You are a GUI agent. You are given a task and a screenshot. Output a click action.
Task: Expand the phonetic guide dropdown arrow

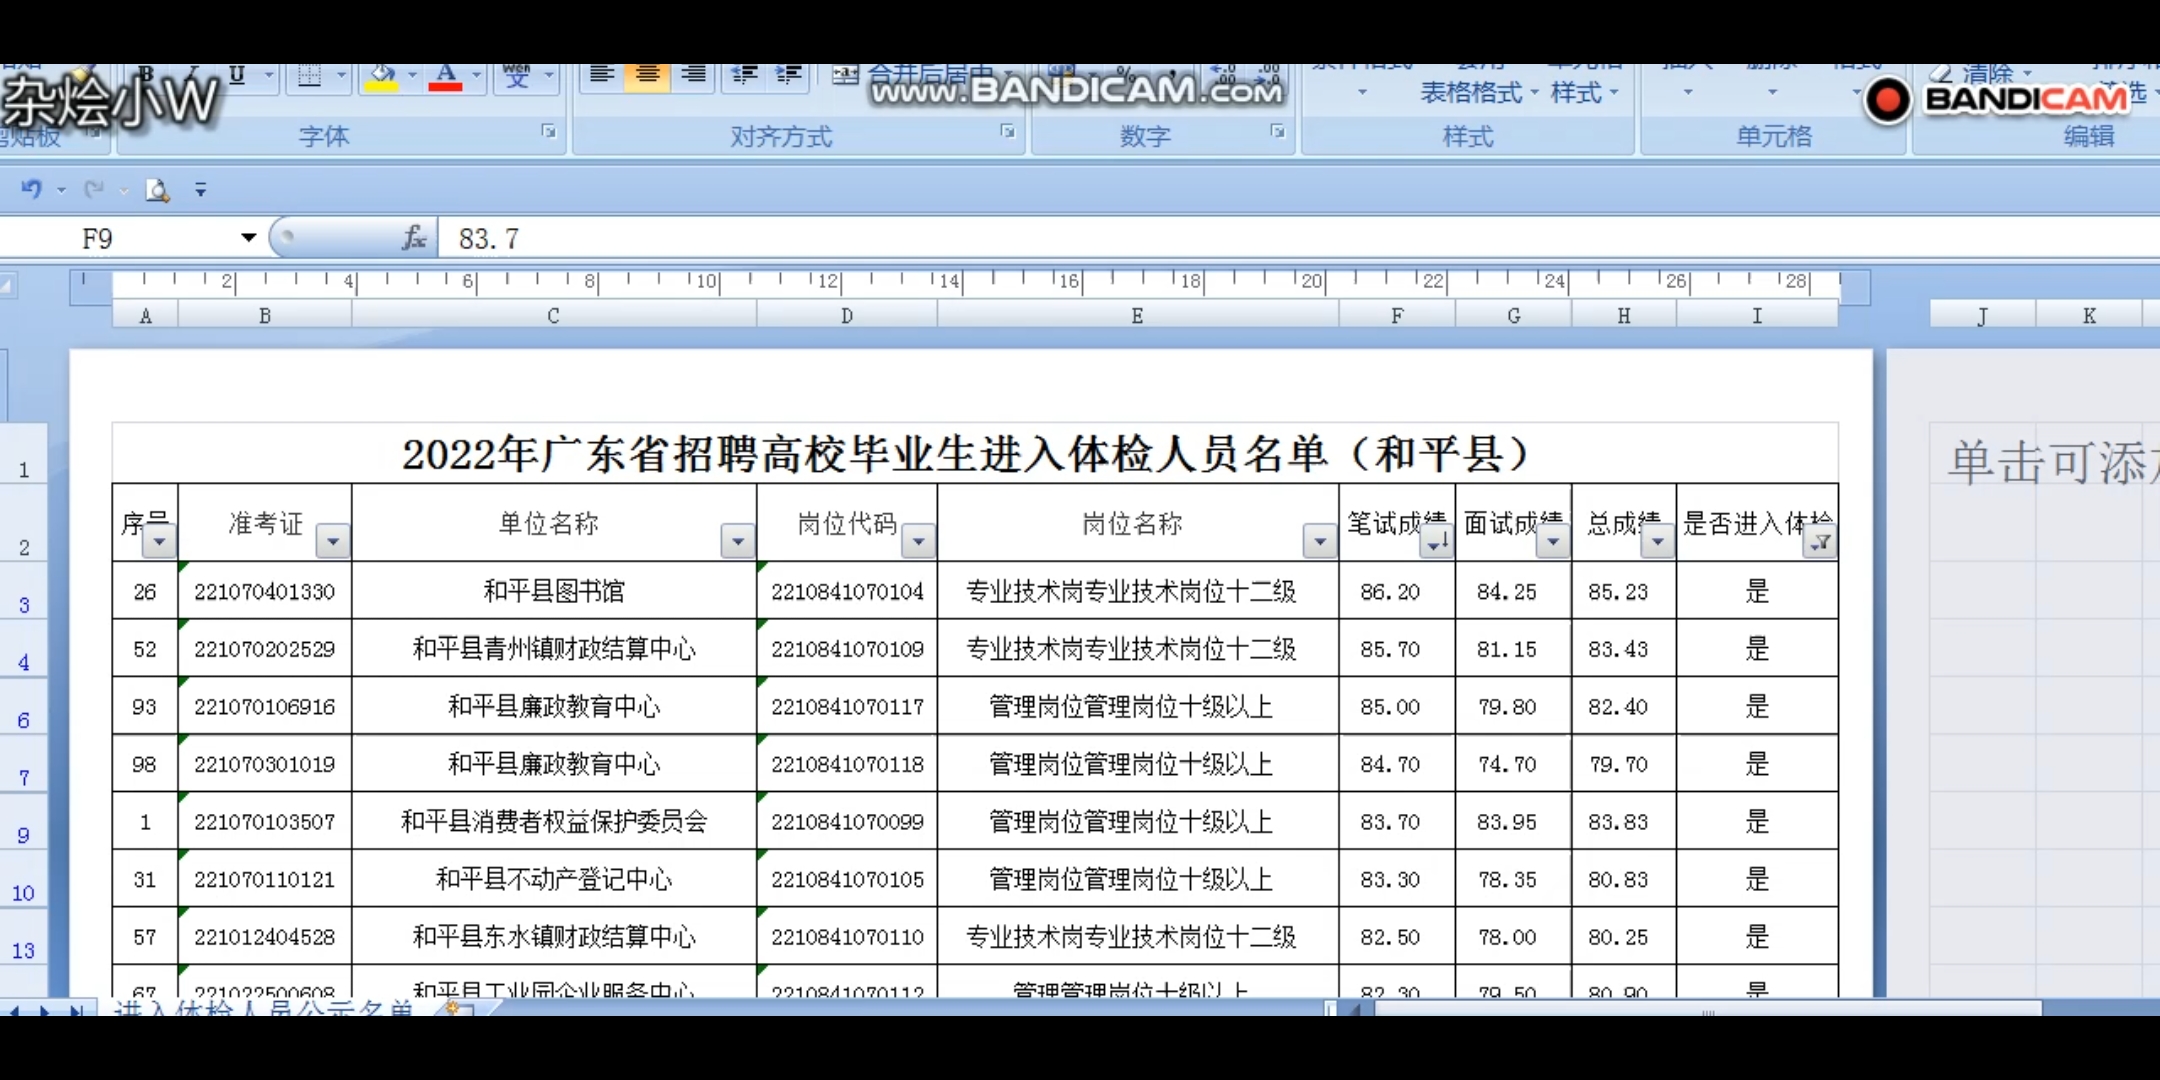(x=548, y=76)
